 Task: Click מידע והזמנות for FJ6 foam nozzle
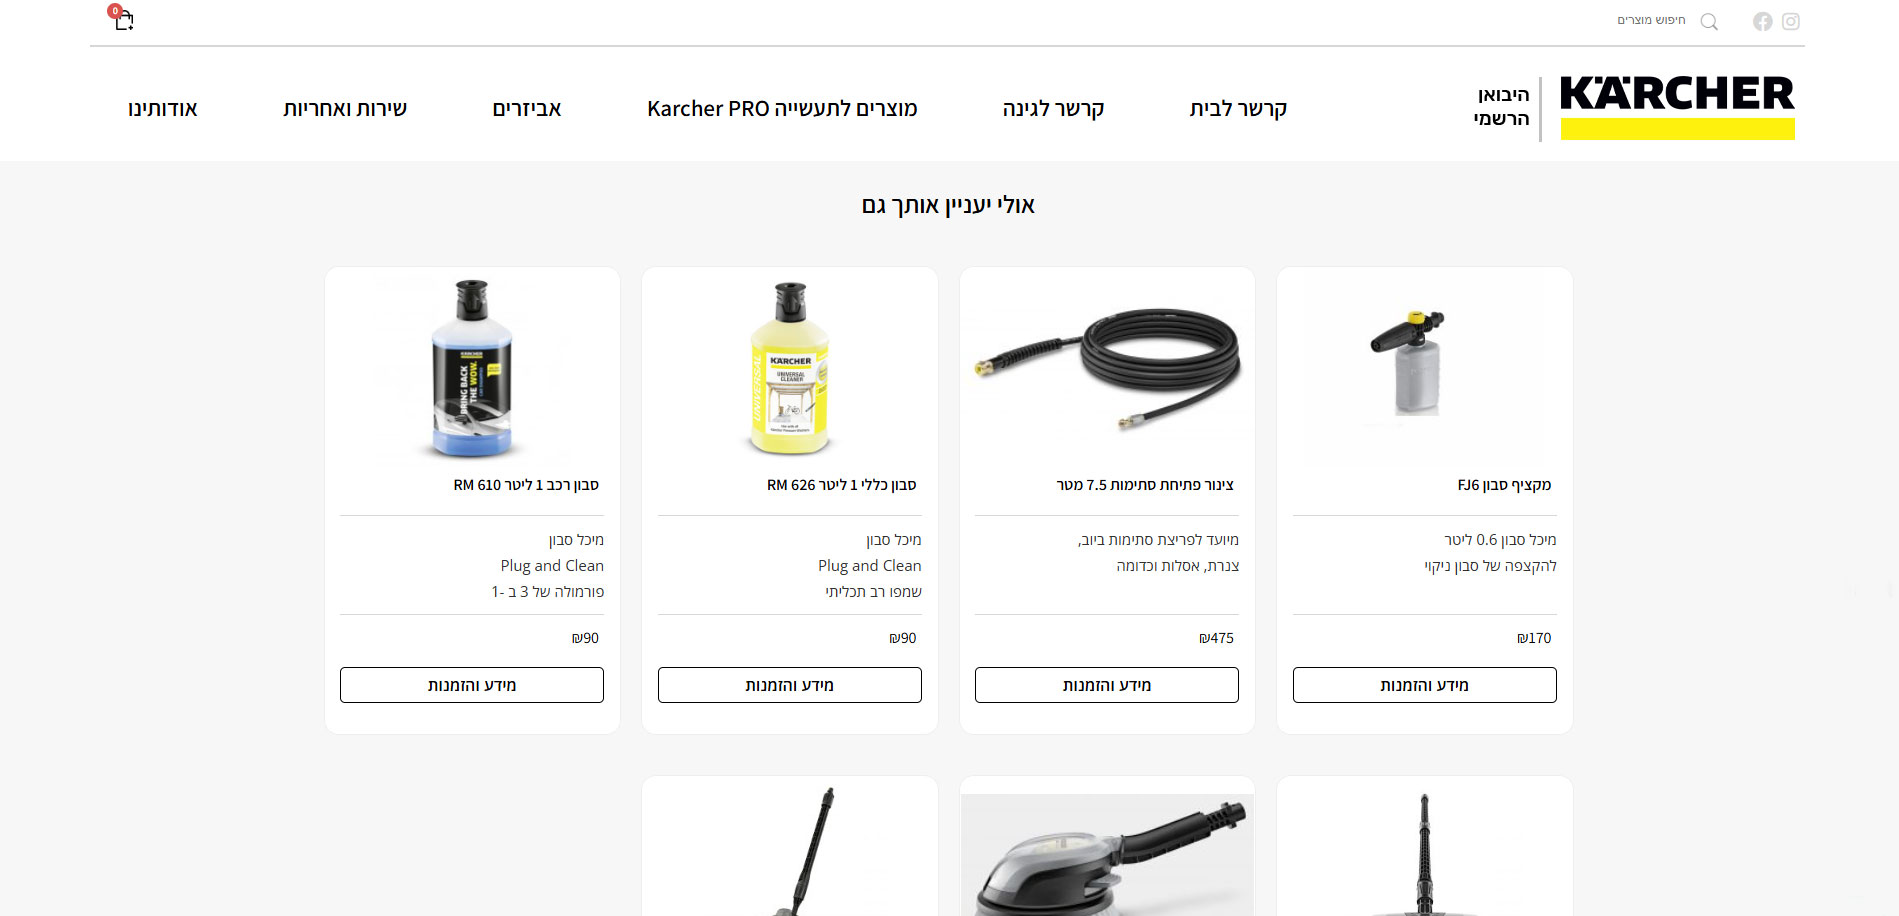1424,685
